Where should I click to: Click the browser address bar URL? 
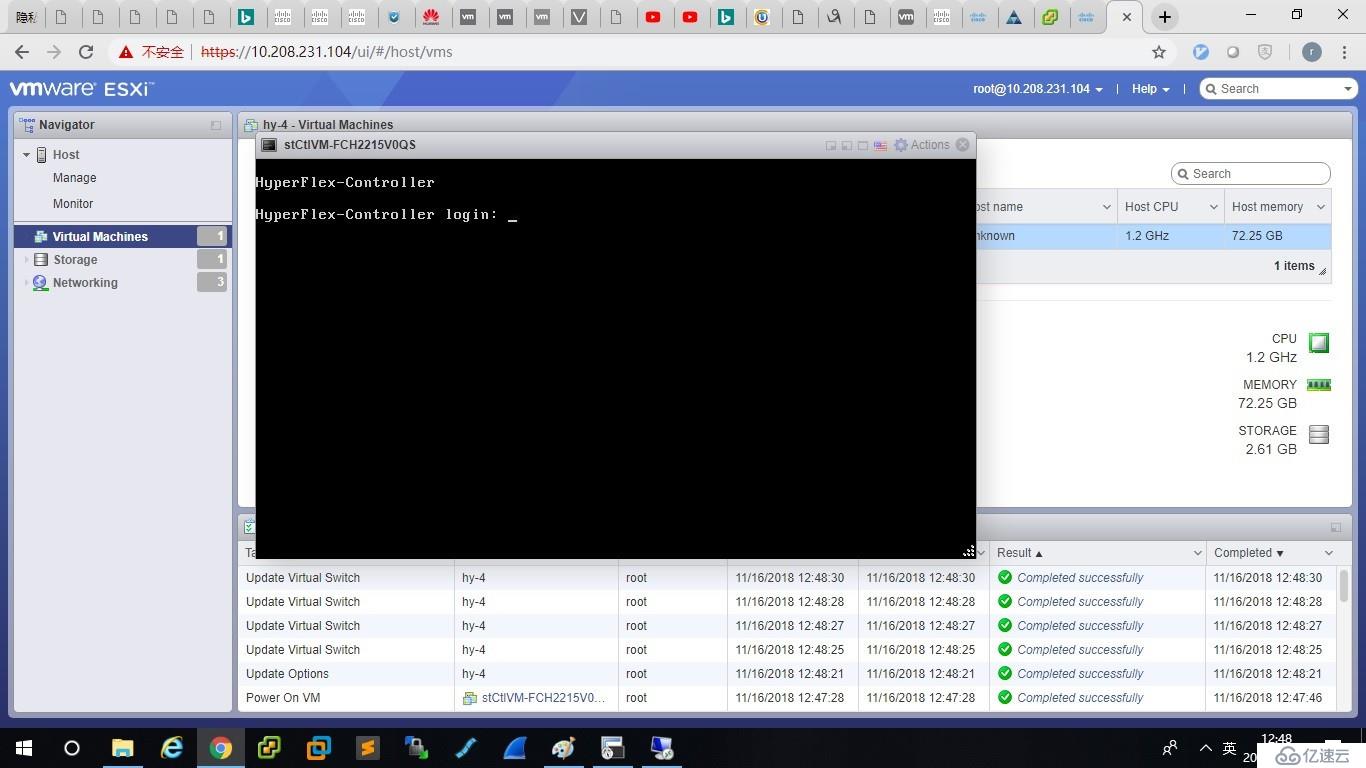pos(327,52)
